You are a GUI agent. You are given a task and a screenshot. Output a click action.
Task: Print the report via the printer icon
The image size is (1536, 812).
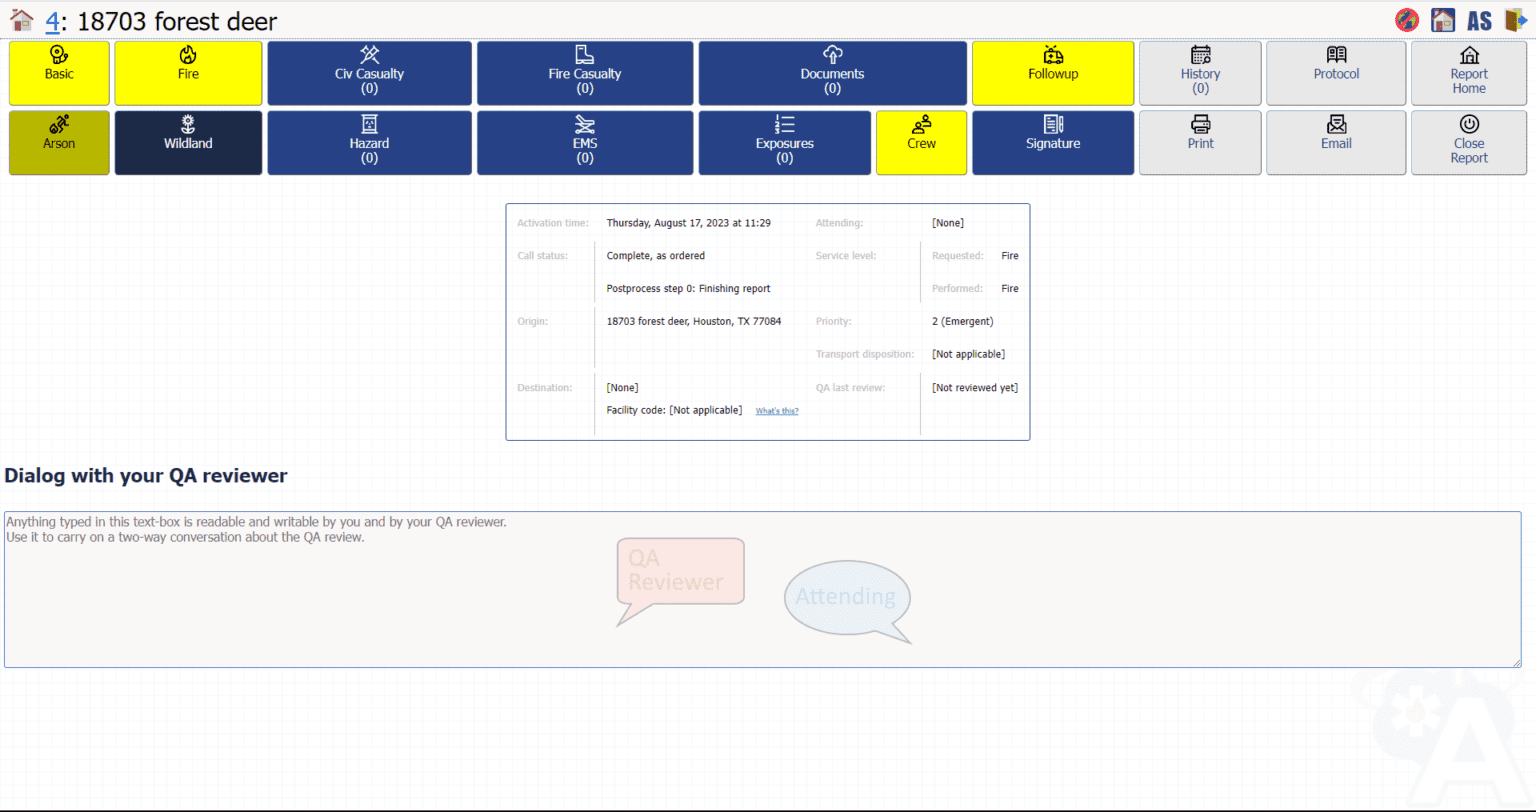coord(1199,142)
